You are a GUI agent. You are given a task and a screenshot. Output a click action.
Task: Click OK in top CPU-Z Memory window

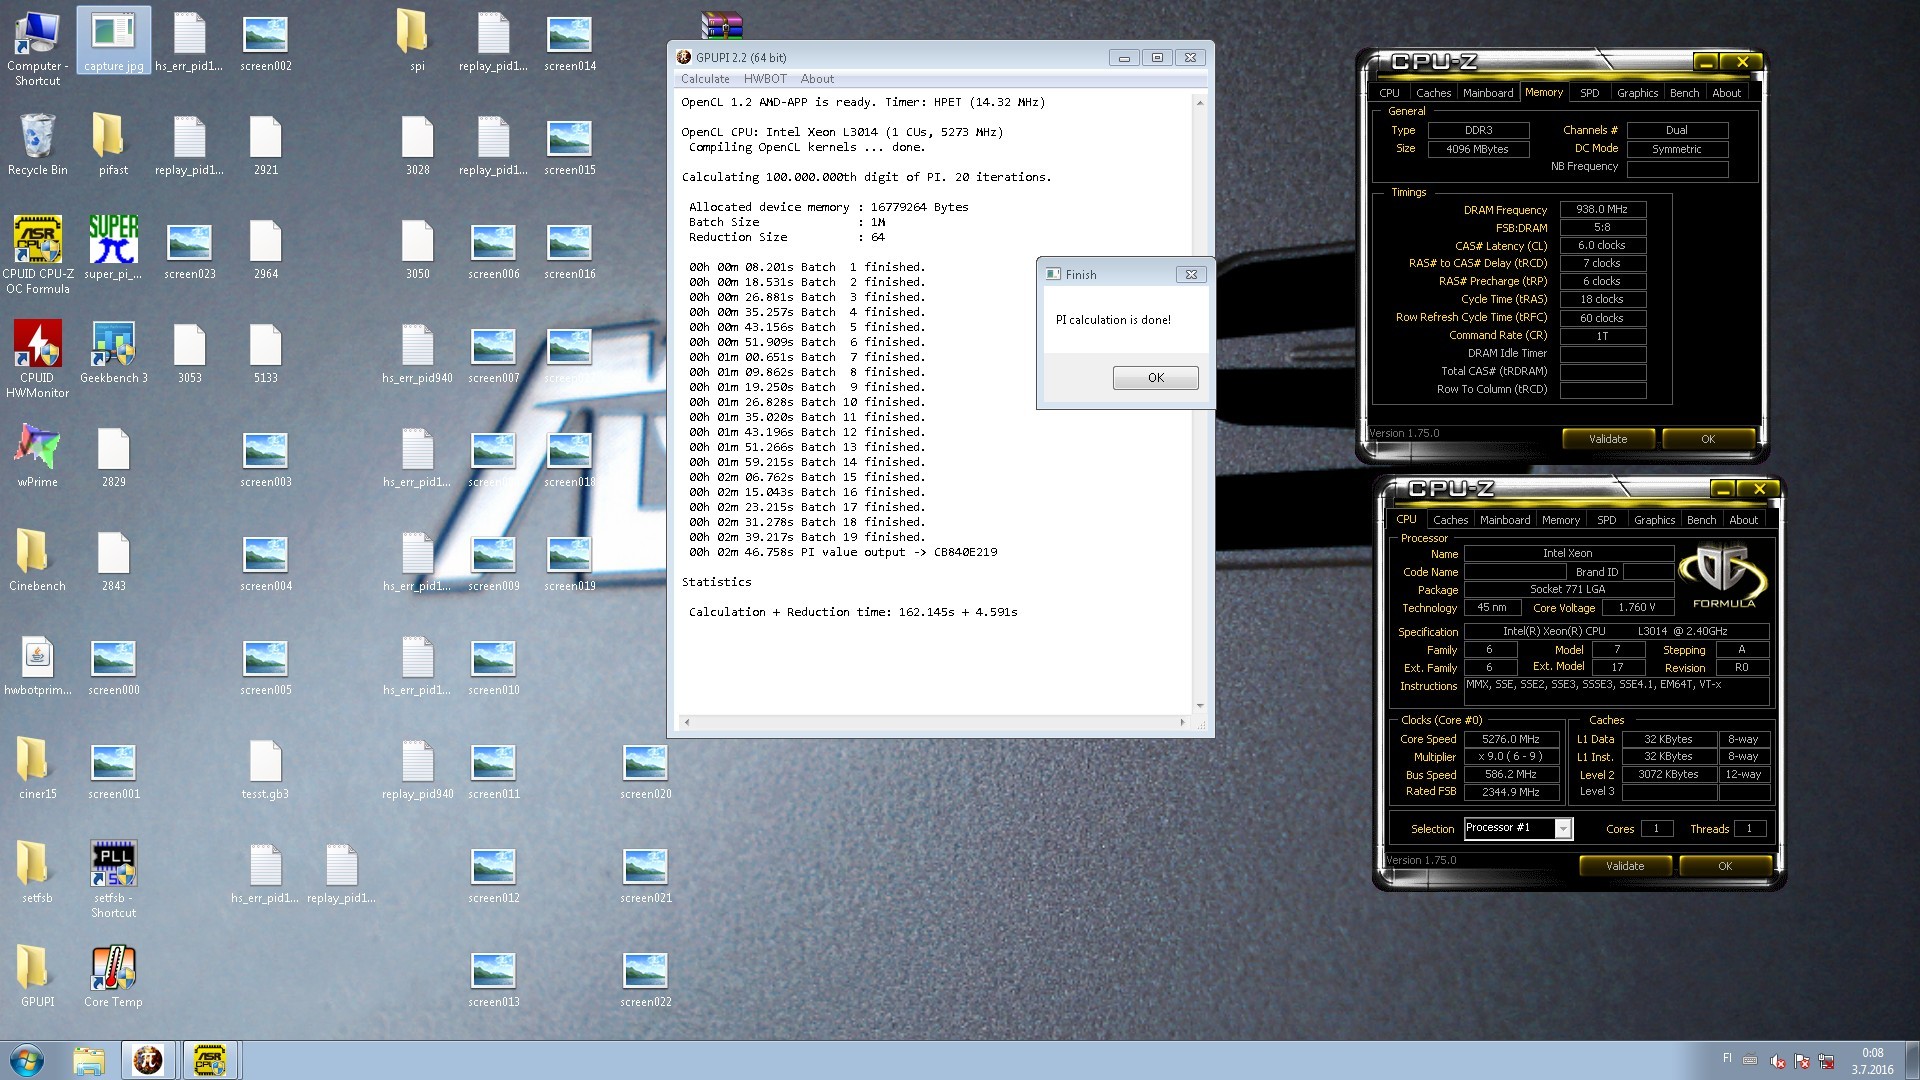[x=1708, y=439]
